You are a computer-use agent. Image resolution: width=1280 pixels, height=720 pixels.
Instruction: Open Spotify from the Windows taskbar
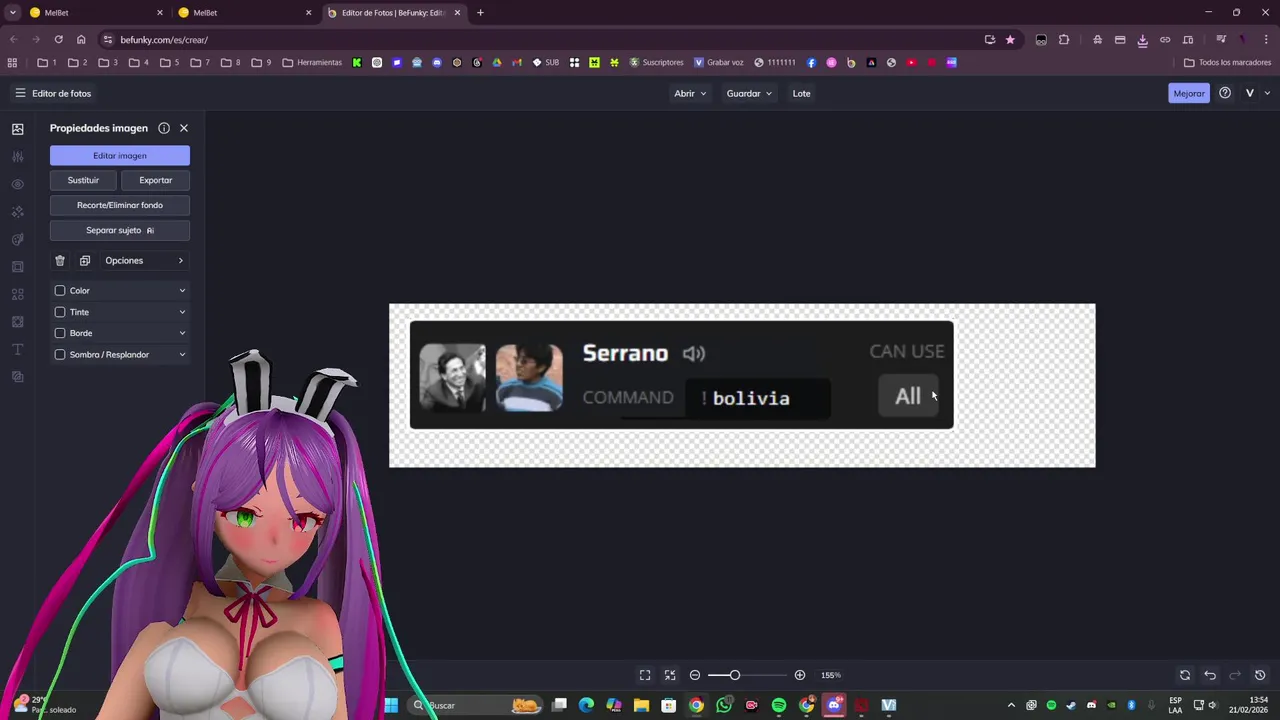pyautogui.click(x=779, y=705)
